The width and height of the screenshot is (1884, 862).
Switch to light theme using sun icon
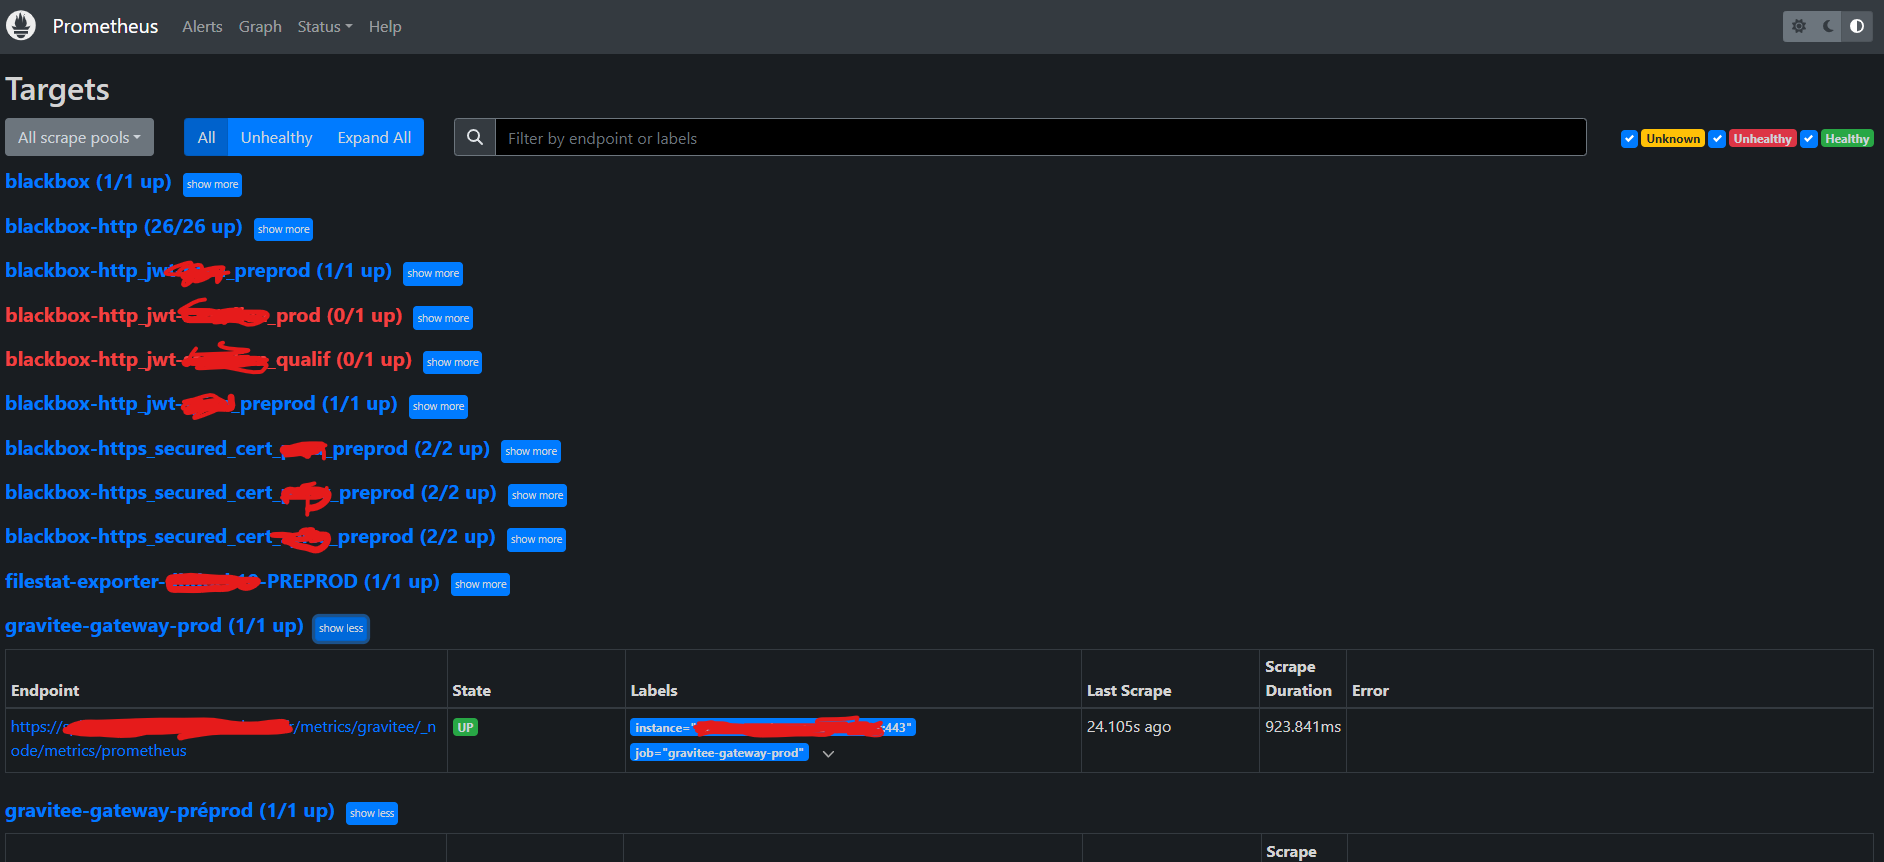[x=1799, y=26]
